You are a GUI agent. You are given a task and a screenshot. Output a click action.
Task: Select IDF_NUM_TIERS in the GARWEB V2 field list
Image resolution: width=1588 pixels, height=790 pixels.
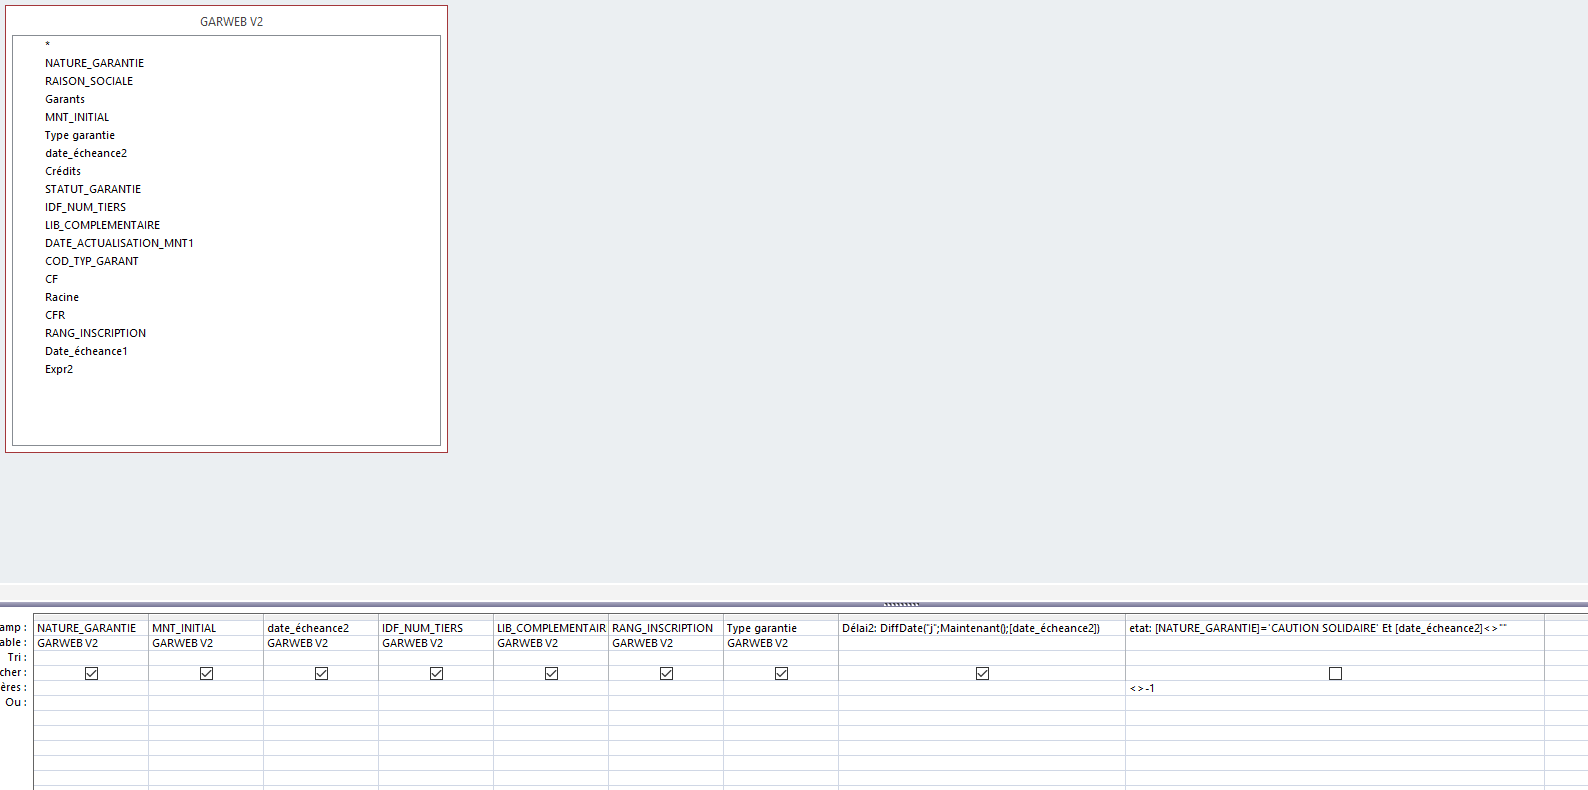(x=85, y=207)
